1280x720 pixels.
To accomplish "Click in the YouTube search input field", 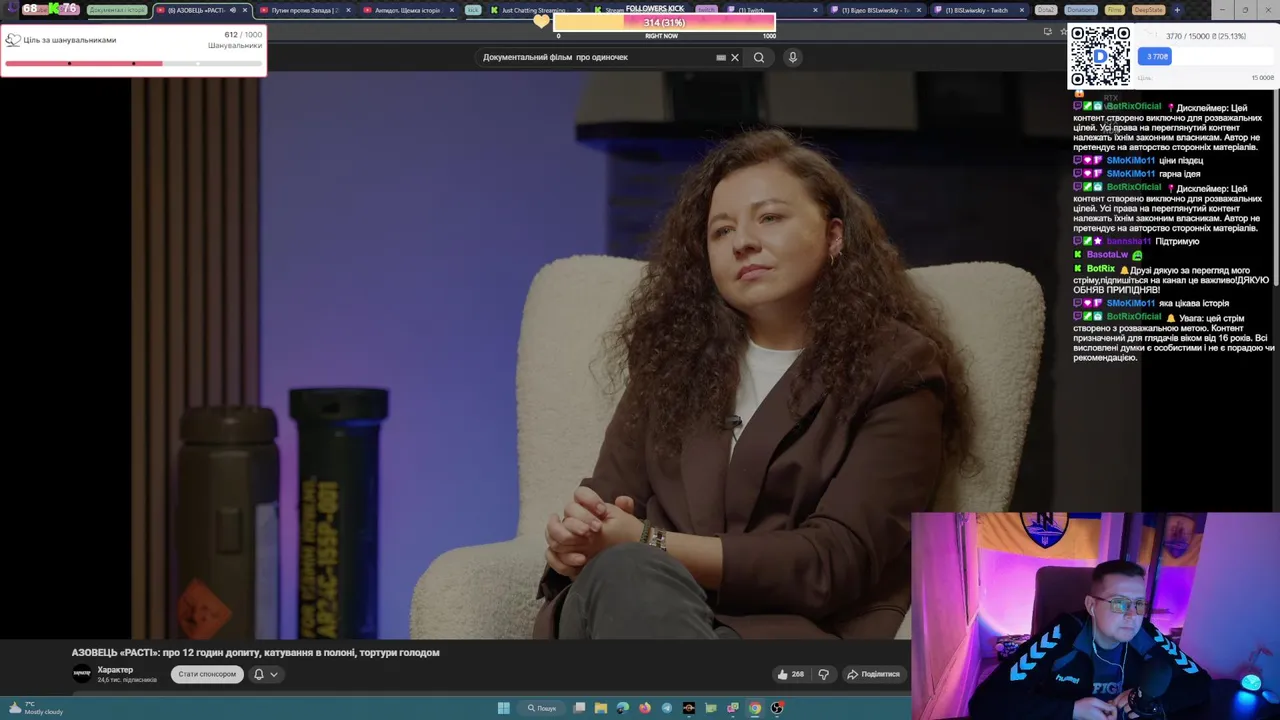I will coord(597,57).
